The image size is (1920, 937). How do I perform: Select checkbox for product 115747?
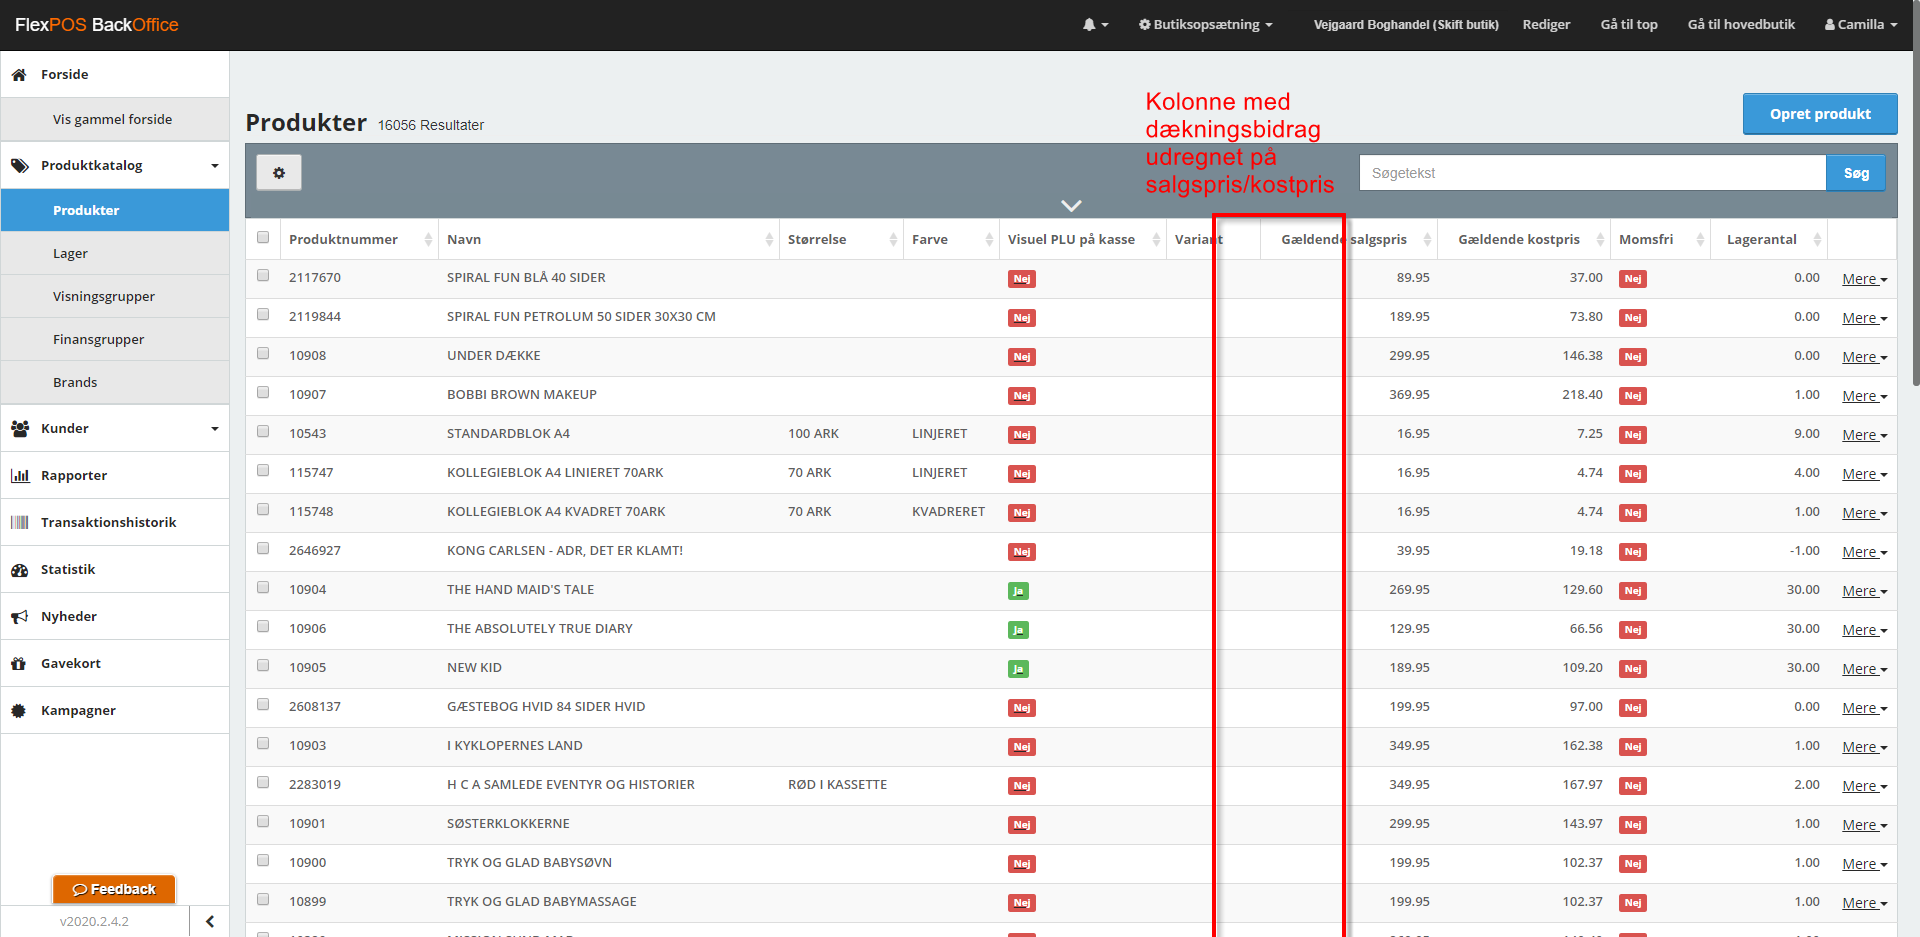263,471
